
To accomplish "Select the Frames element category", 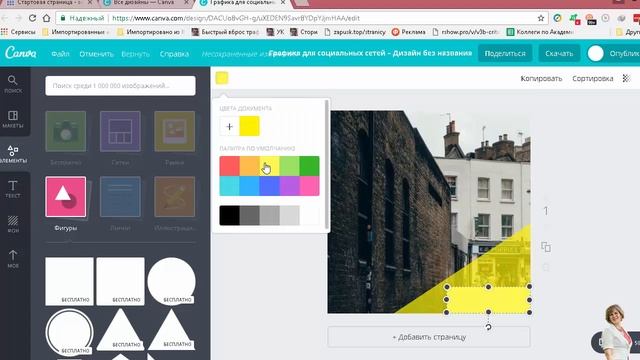I will point(175,131).
